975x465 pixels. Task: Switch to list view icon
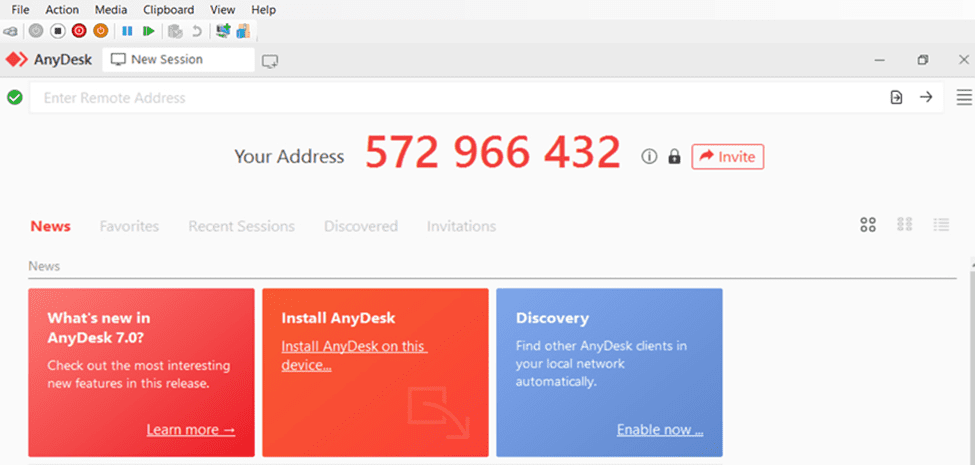941,224
